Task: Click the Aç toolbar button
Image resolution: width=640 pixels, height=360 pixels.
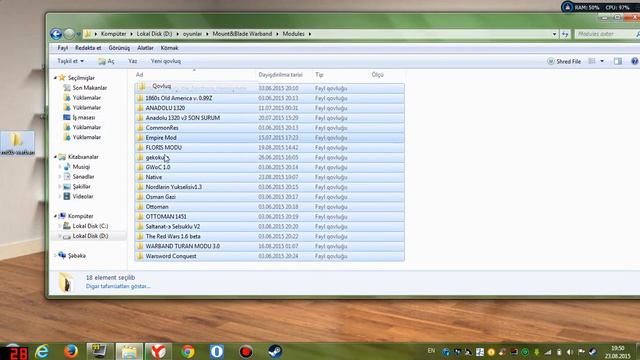Action: 106,61
